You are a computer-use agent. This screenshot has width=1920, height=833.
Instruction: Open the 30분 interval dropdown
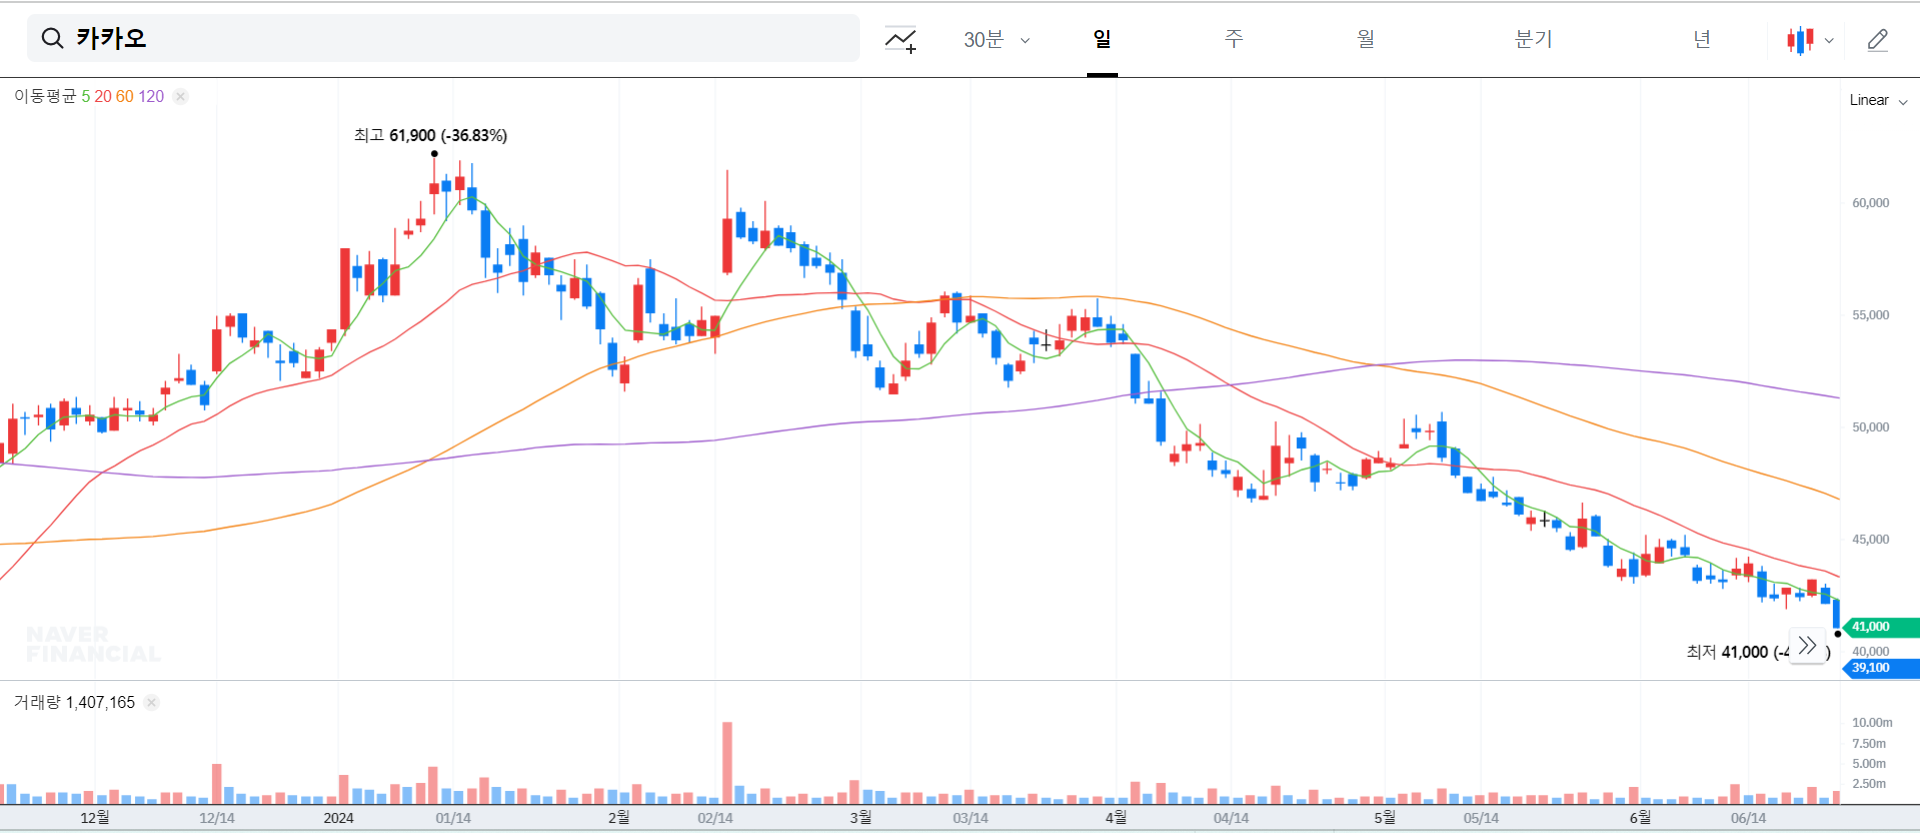click(x=996, y=39)
